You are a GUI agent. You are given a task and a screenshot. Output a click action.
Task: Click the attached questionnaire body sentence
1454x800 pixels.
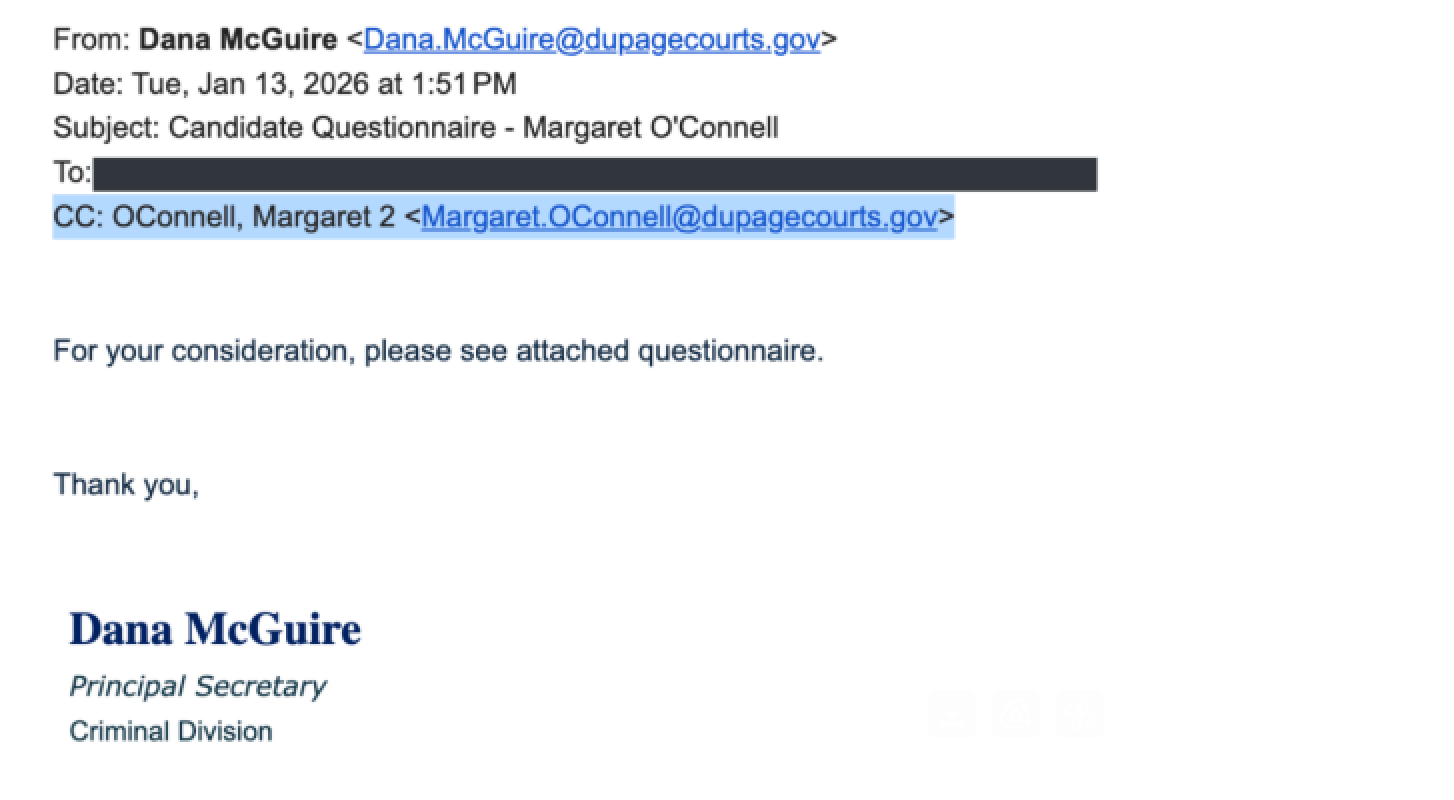pyautogui.click(x=438, y=351)
